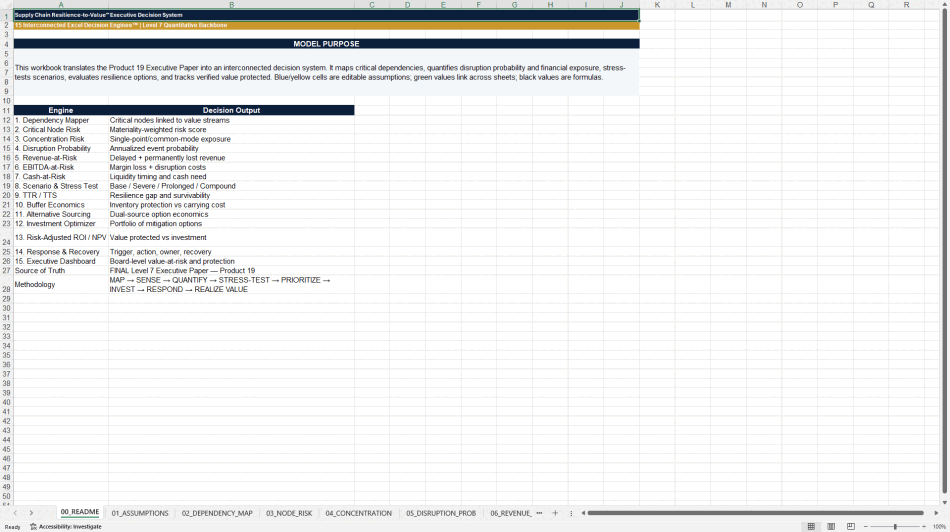The height and width of the screenshot is (532, 950).
Task: Adjust the zoom slider handle
Action: [x=895, y=527]
